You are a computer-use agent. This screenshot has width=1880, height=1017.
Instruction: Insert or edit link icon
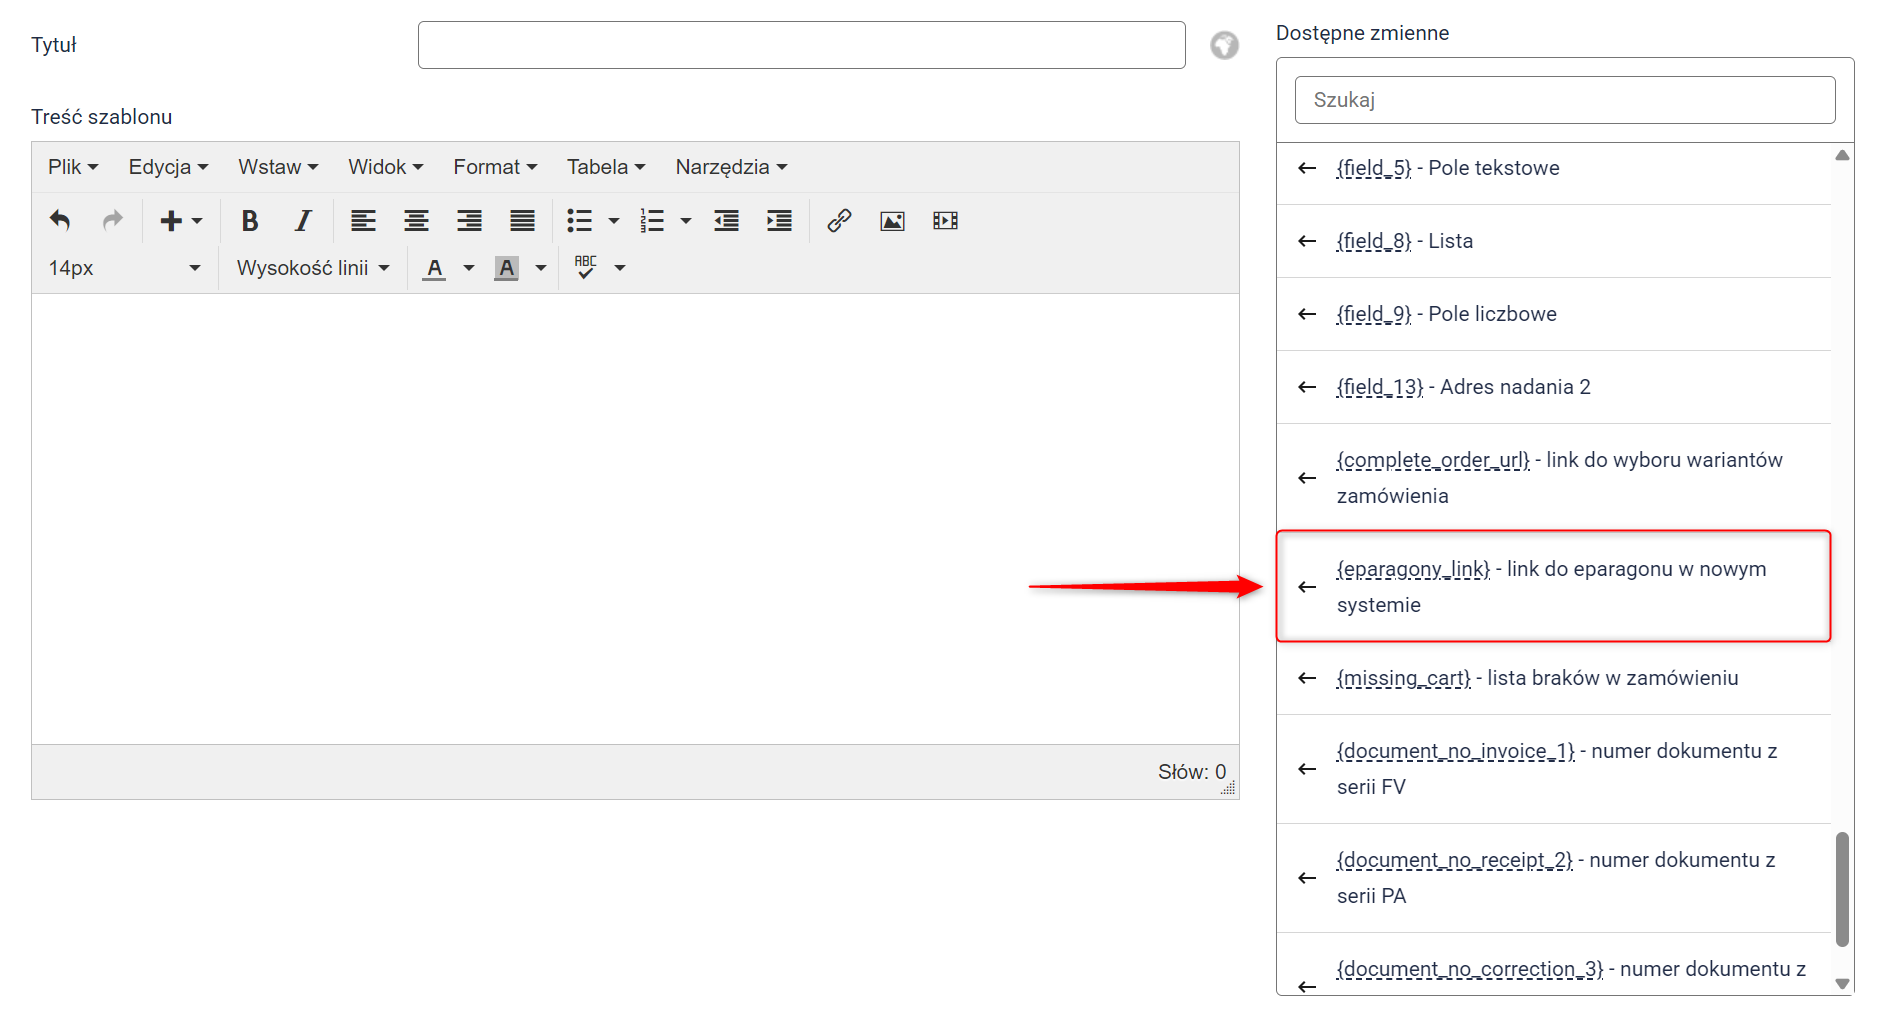tap(839, 220)
